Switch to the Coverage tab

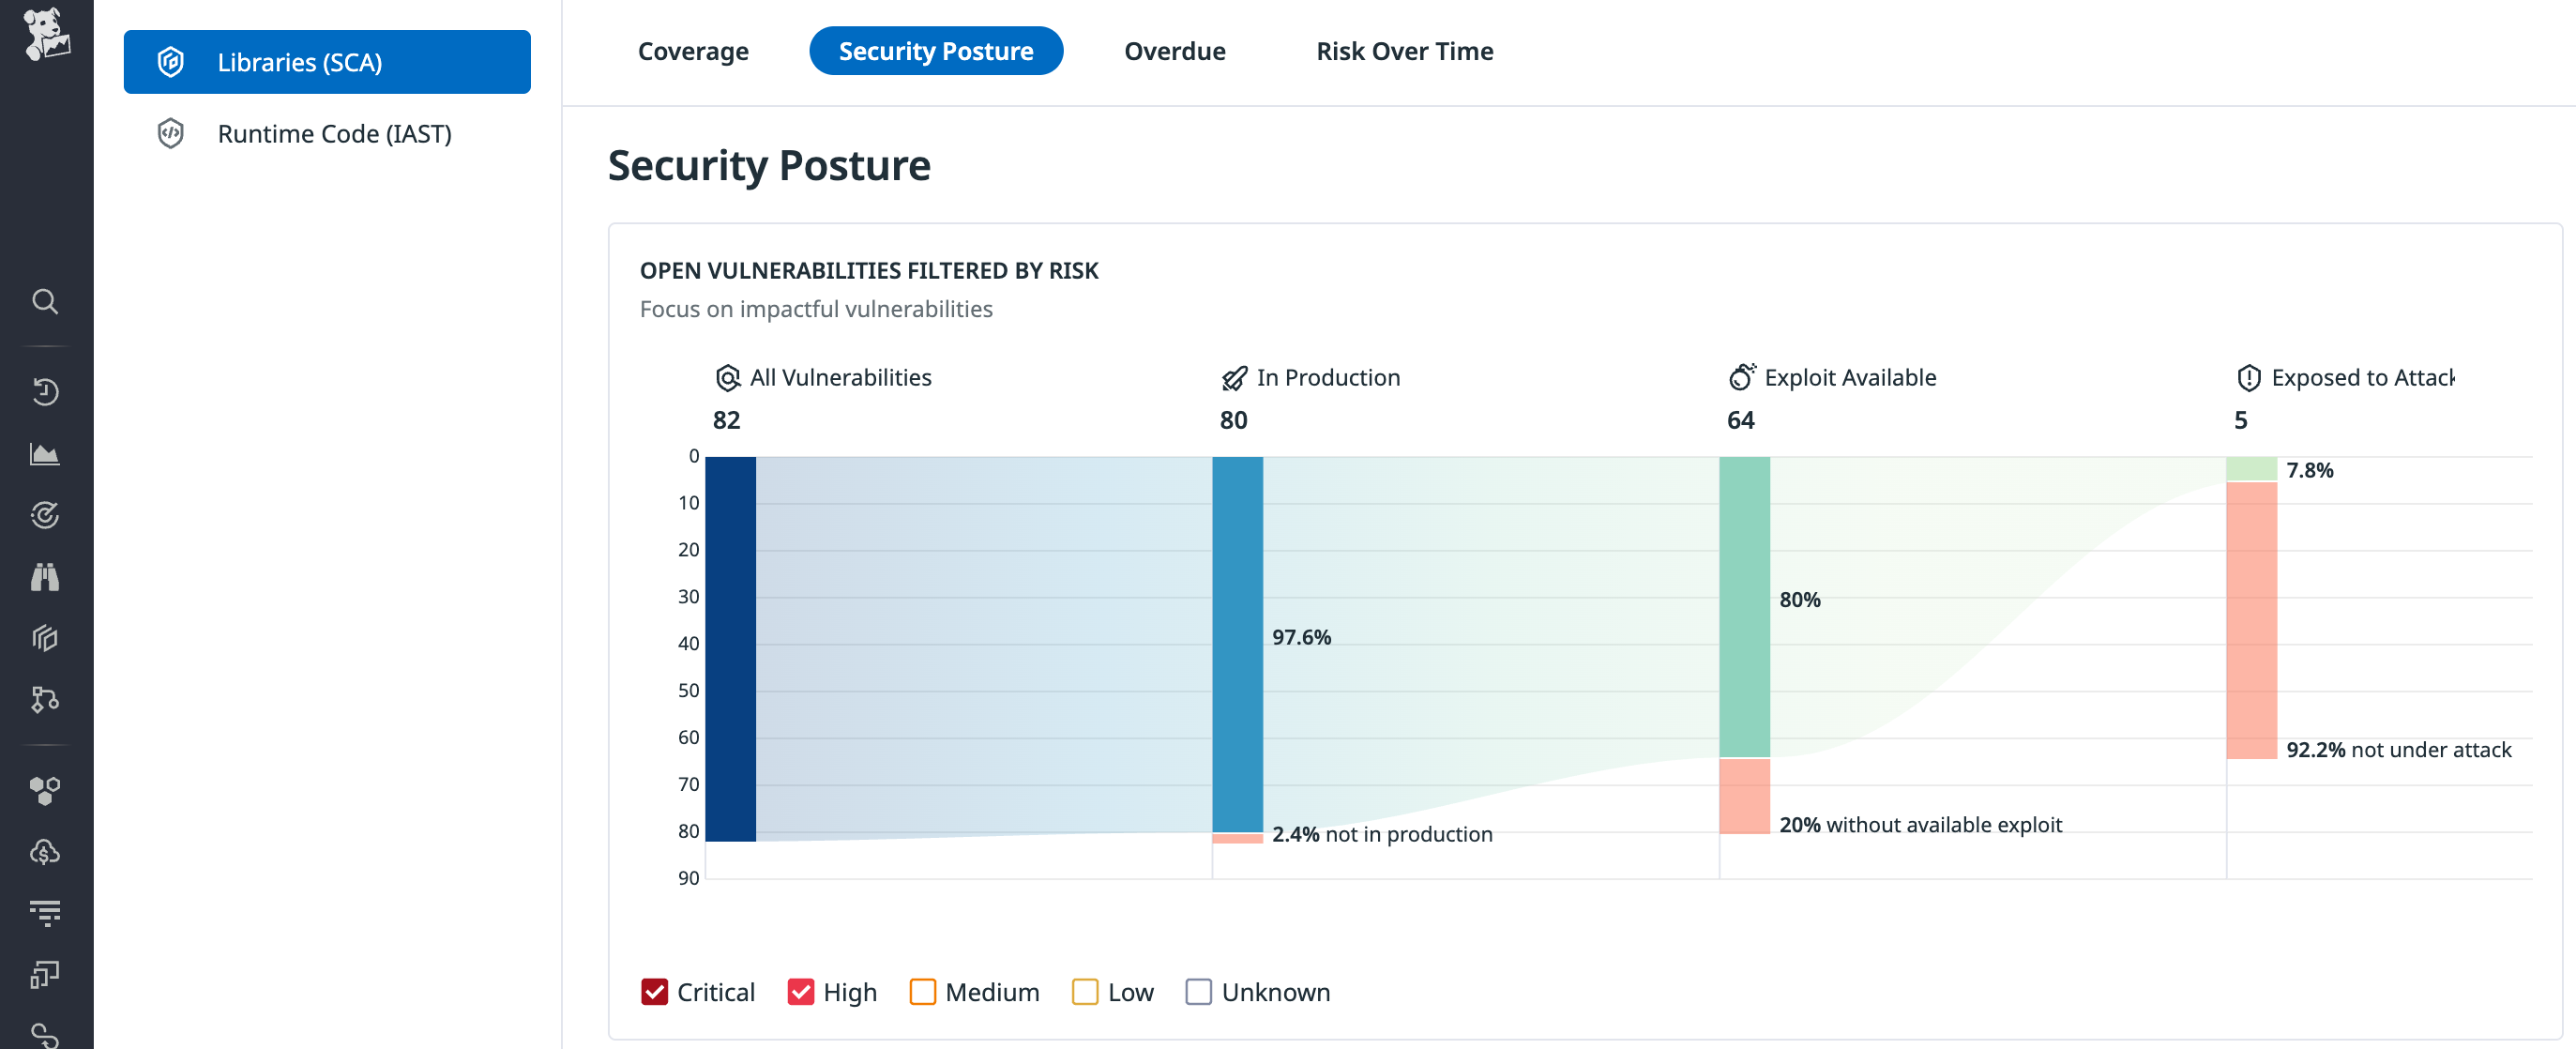[693, 50]
